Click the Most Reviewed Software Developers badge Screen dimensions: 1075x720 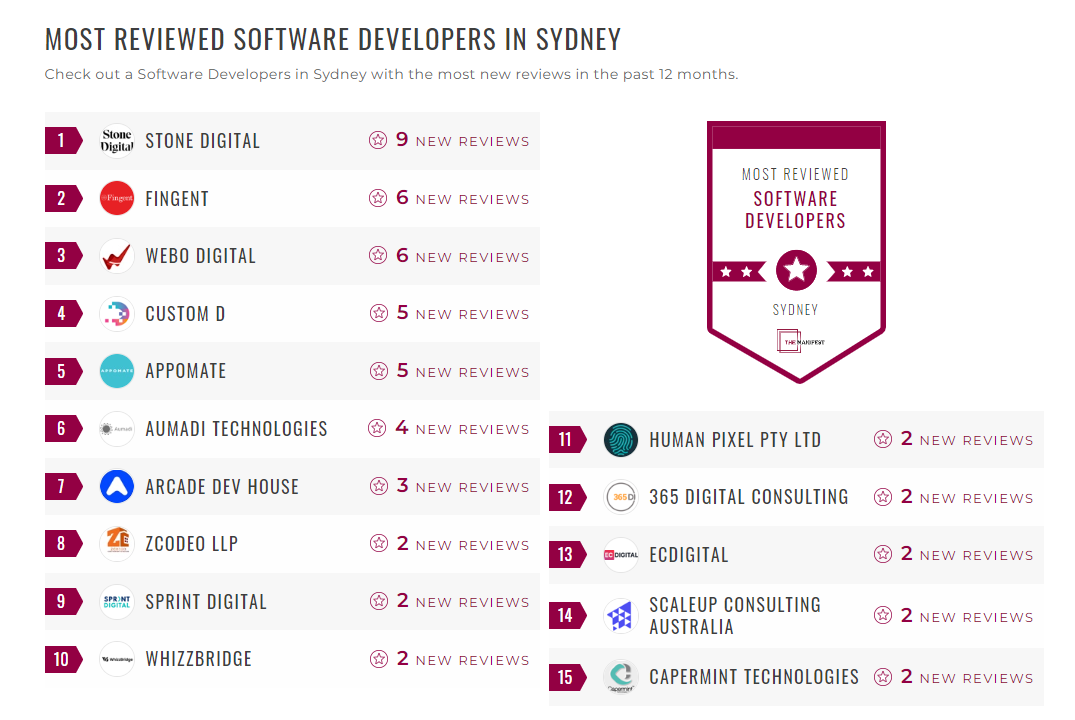point(795,250)
